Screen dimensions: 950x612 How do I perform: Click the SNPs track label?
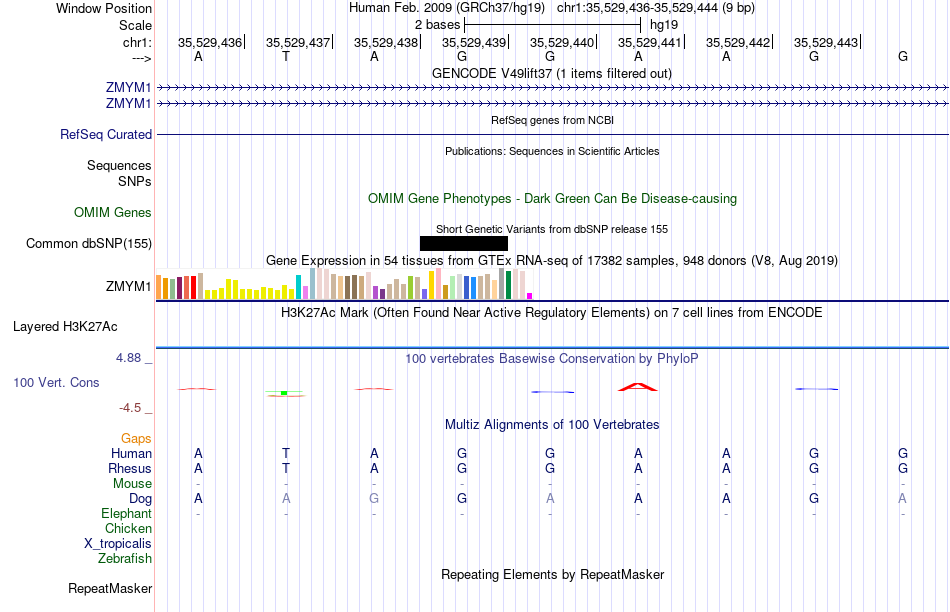(x=135, y=181)
